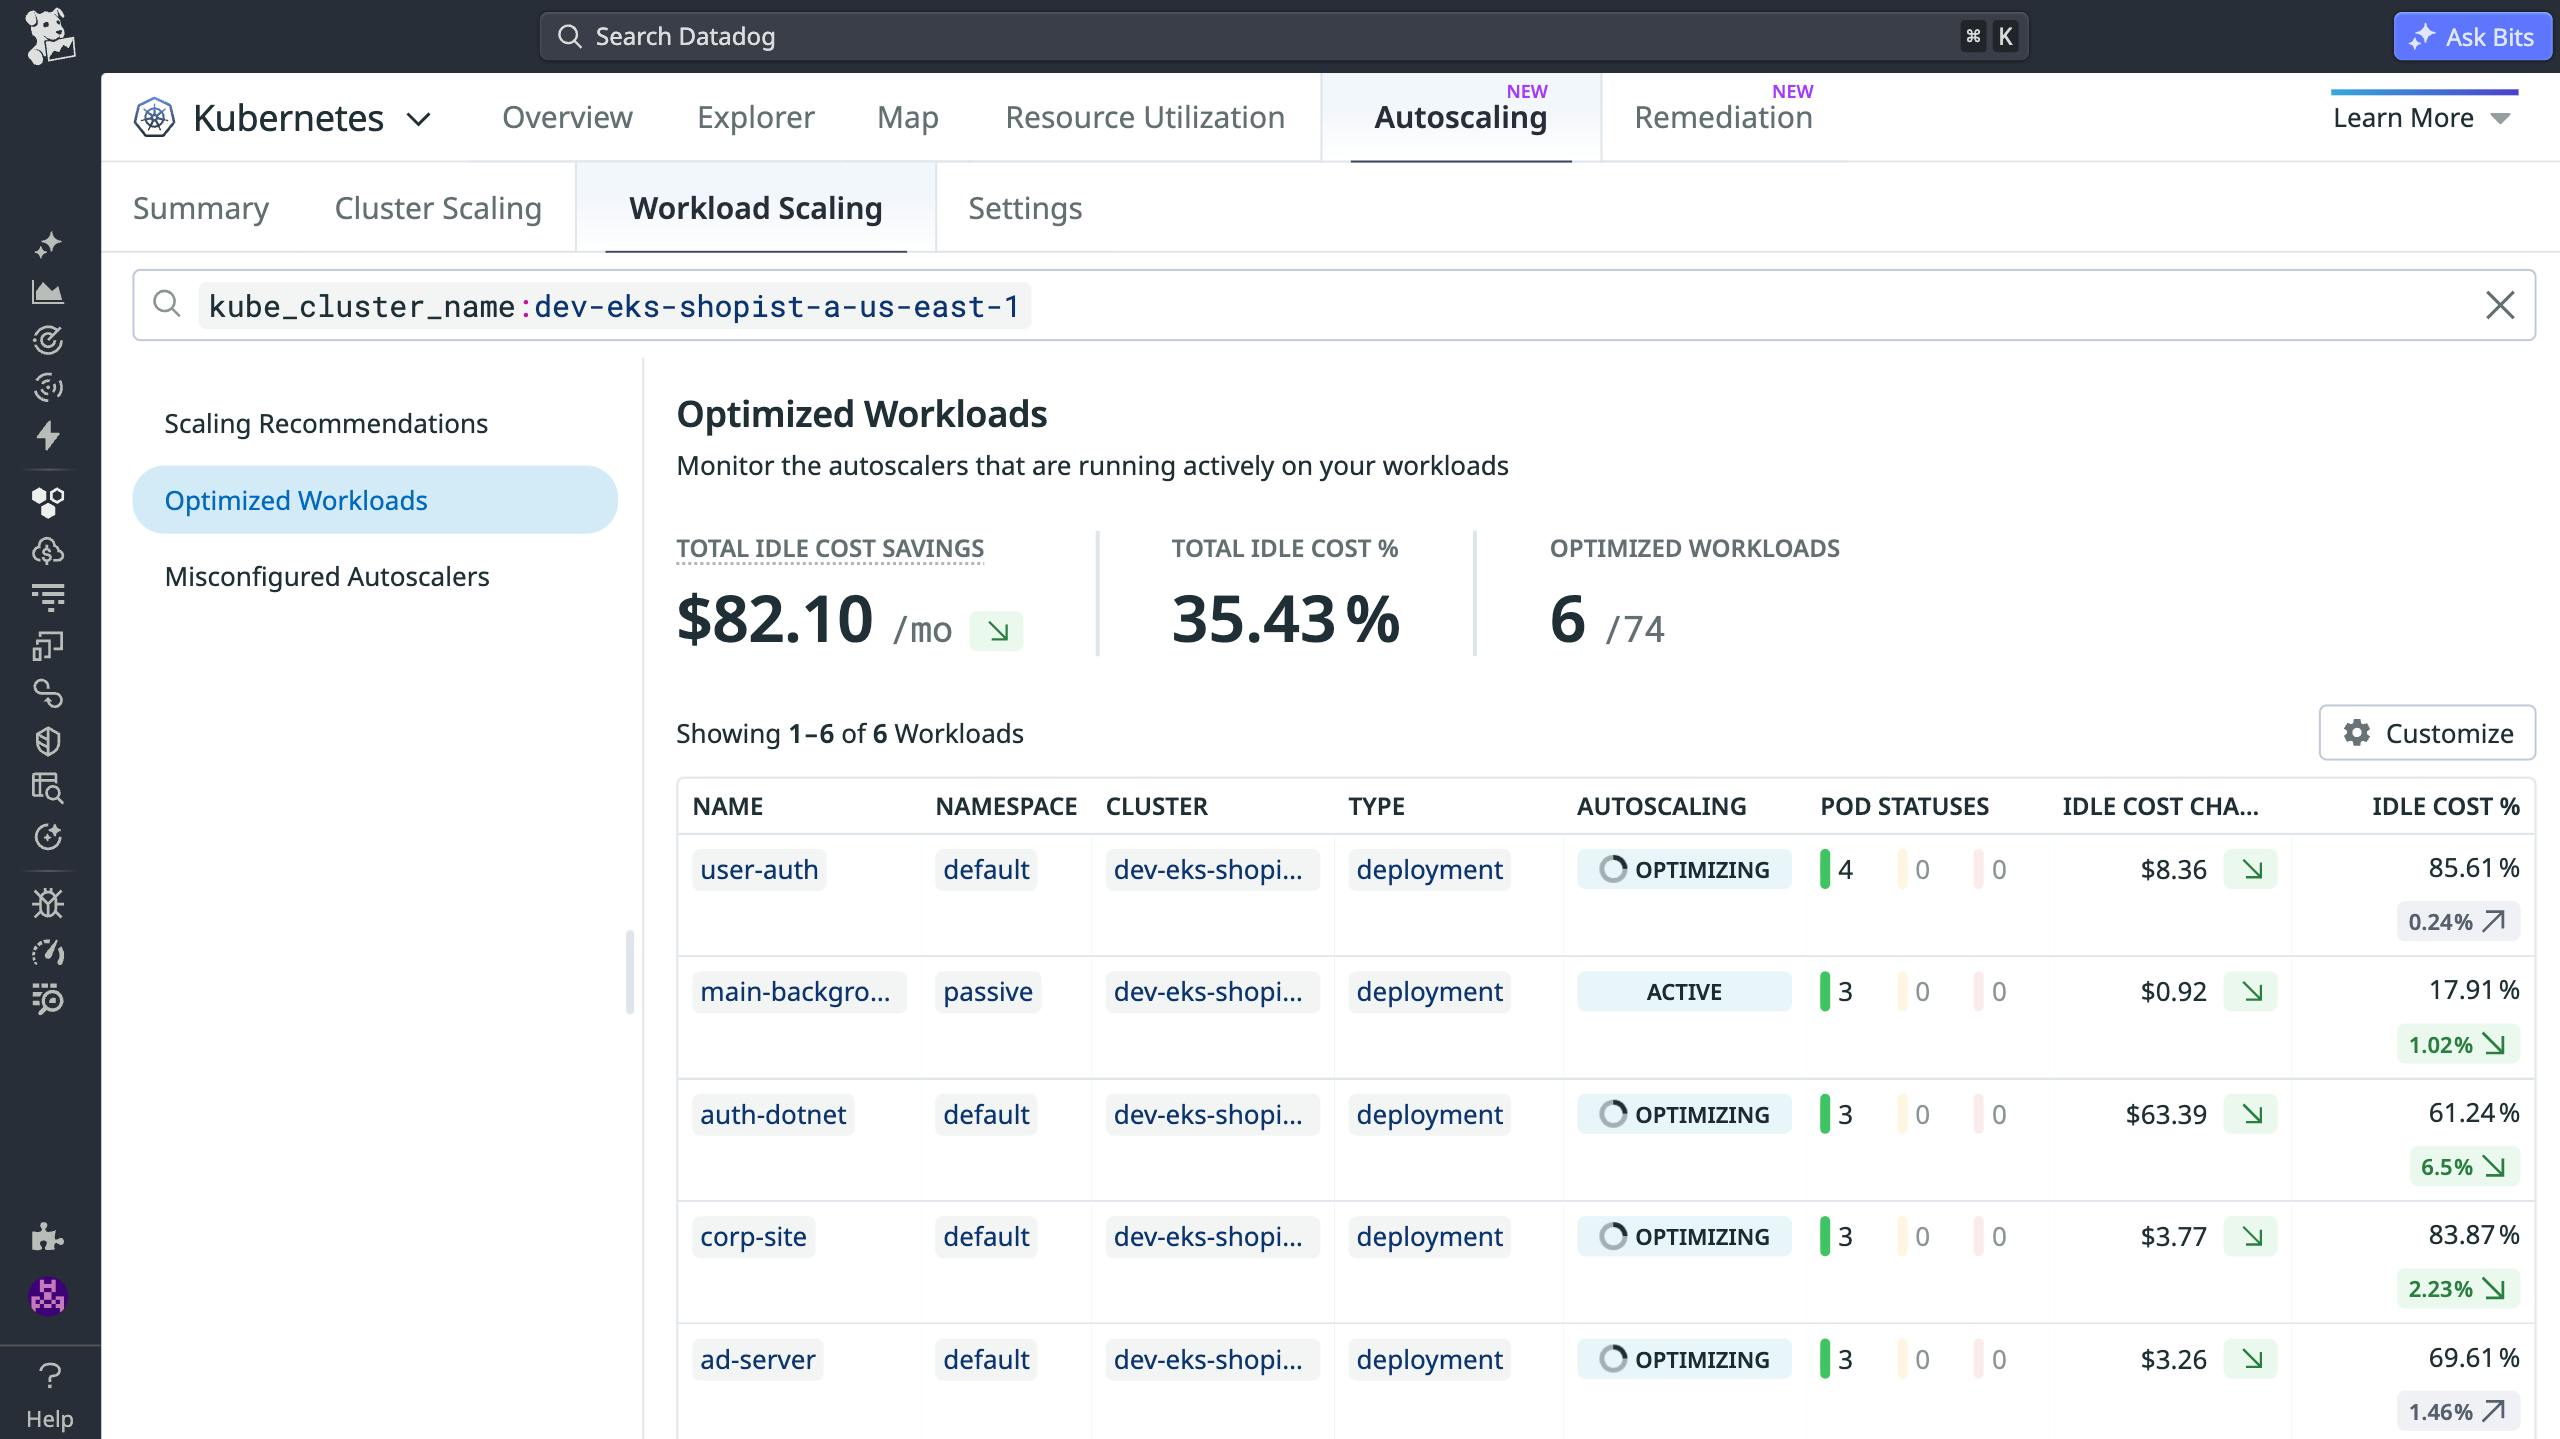Click the Customize gear button above the table
This screenshot has height=1439, width=2560.
[x=2427, y=732]
